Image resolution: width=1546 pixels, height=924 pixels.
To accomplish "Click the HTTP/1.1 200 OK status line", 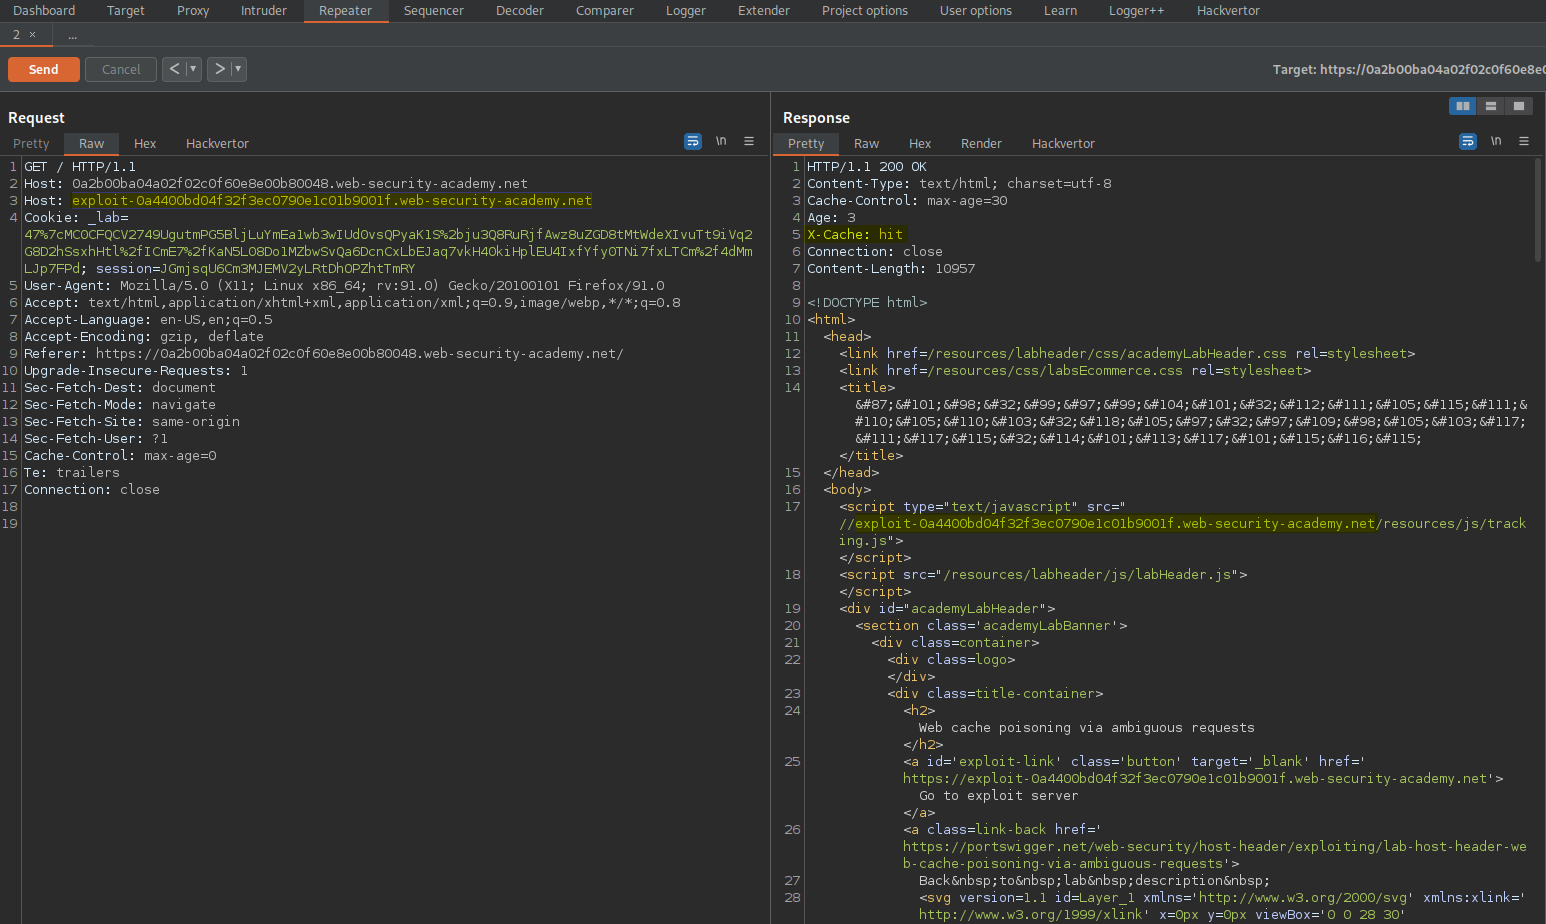I will pyautogui.click(x=867, y=166).
